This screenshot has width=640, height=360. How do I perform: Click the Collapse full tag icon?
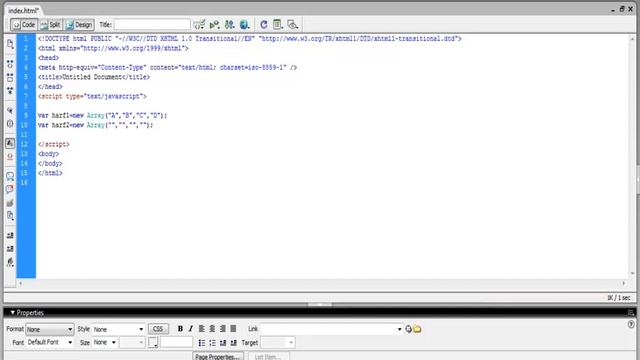coord(10,64)
